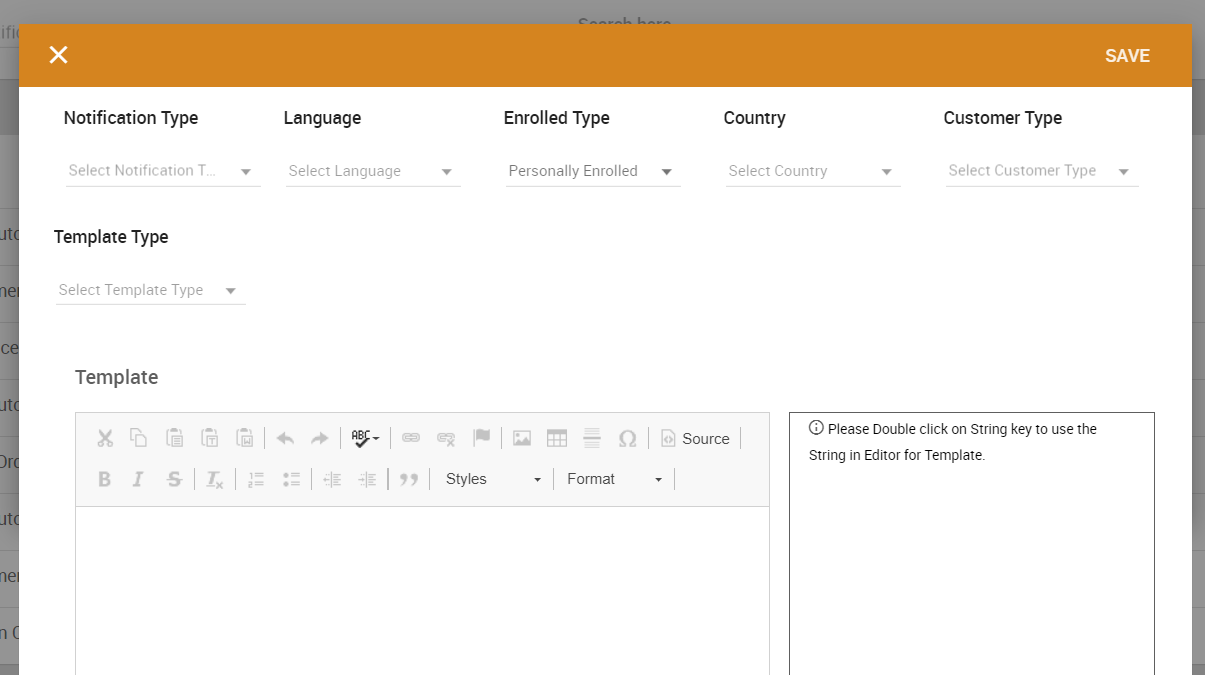Insert a bulleted list
Image resolution: width=1205 pixels, height=675 pixels.
click(291, 479)
